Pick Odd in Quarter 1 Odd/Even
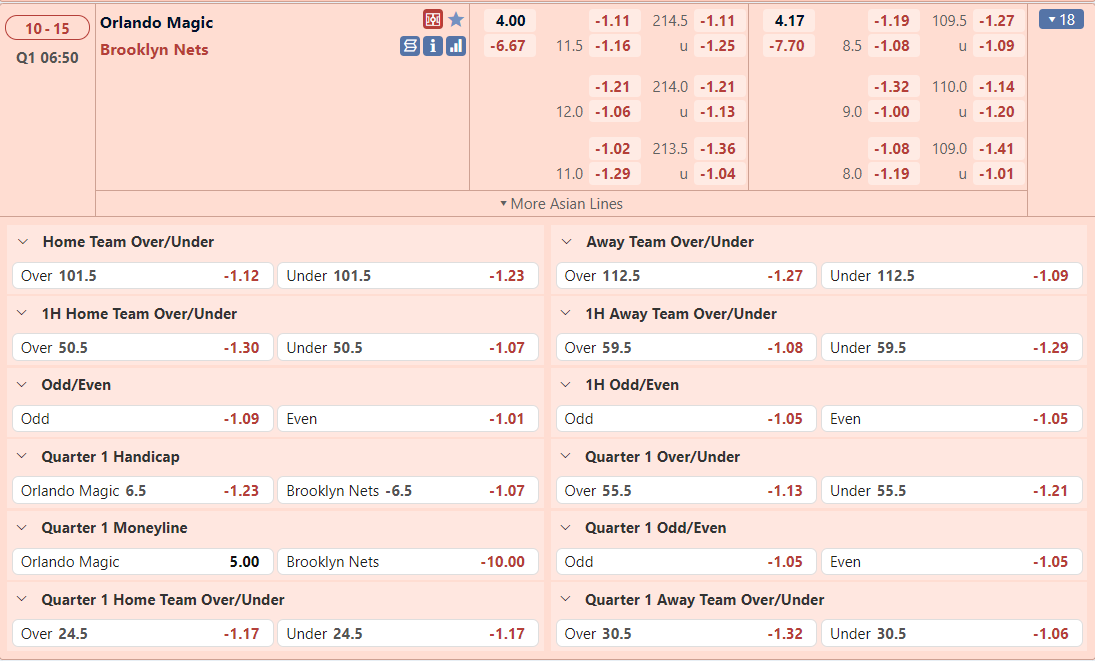 [686, 562]
